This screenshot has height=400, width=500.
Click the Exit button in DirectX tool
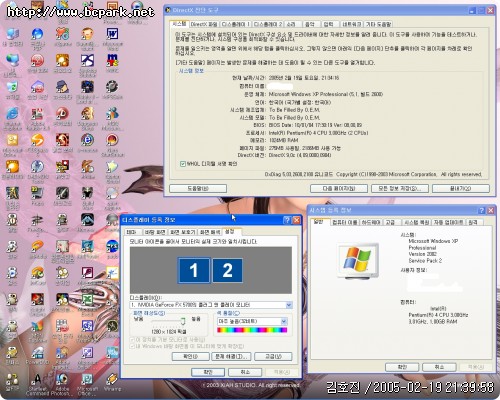[x=461, y=188]
